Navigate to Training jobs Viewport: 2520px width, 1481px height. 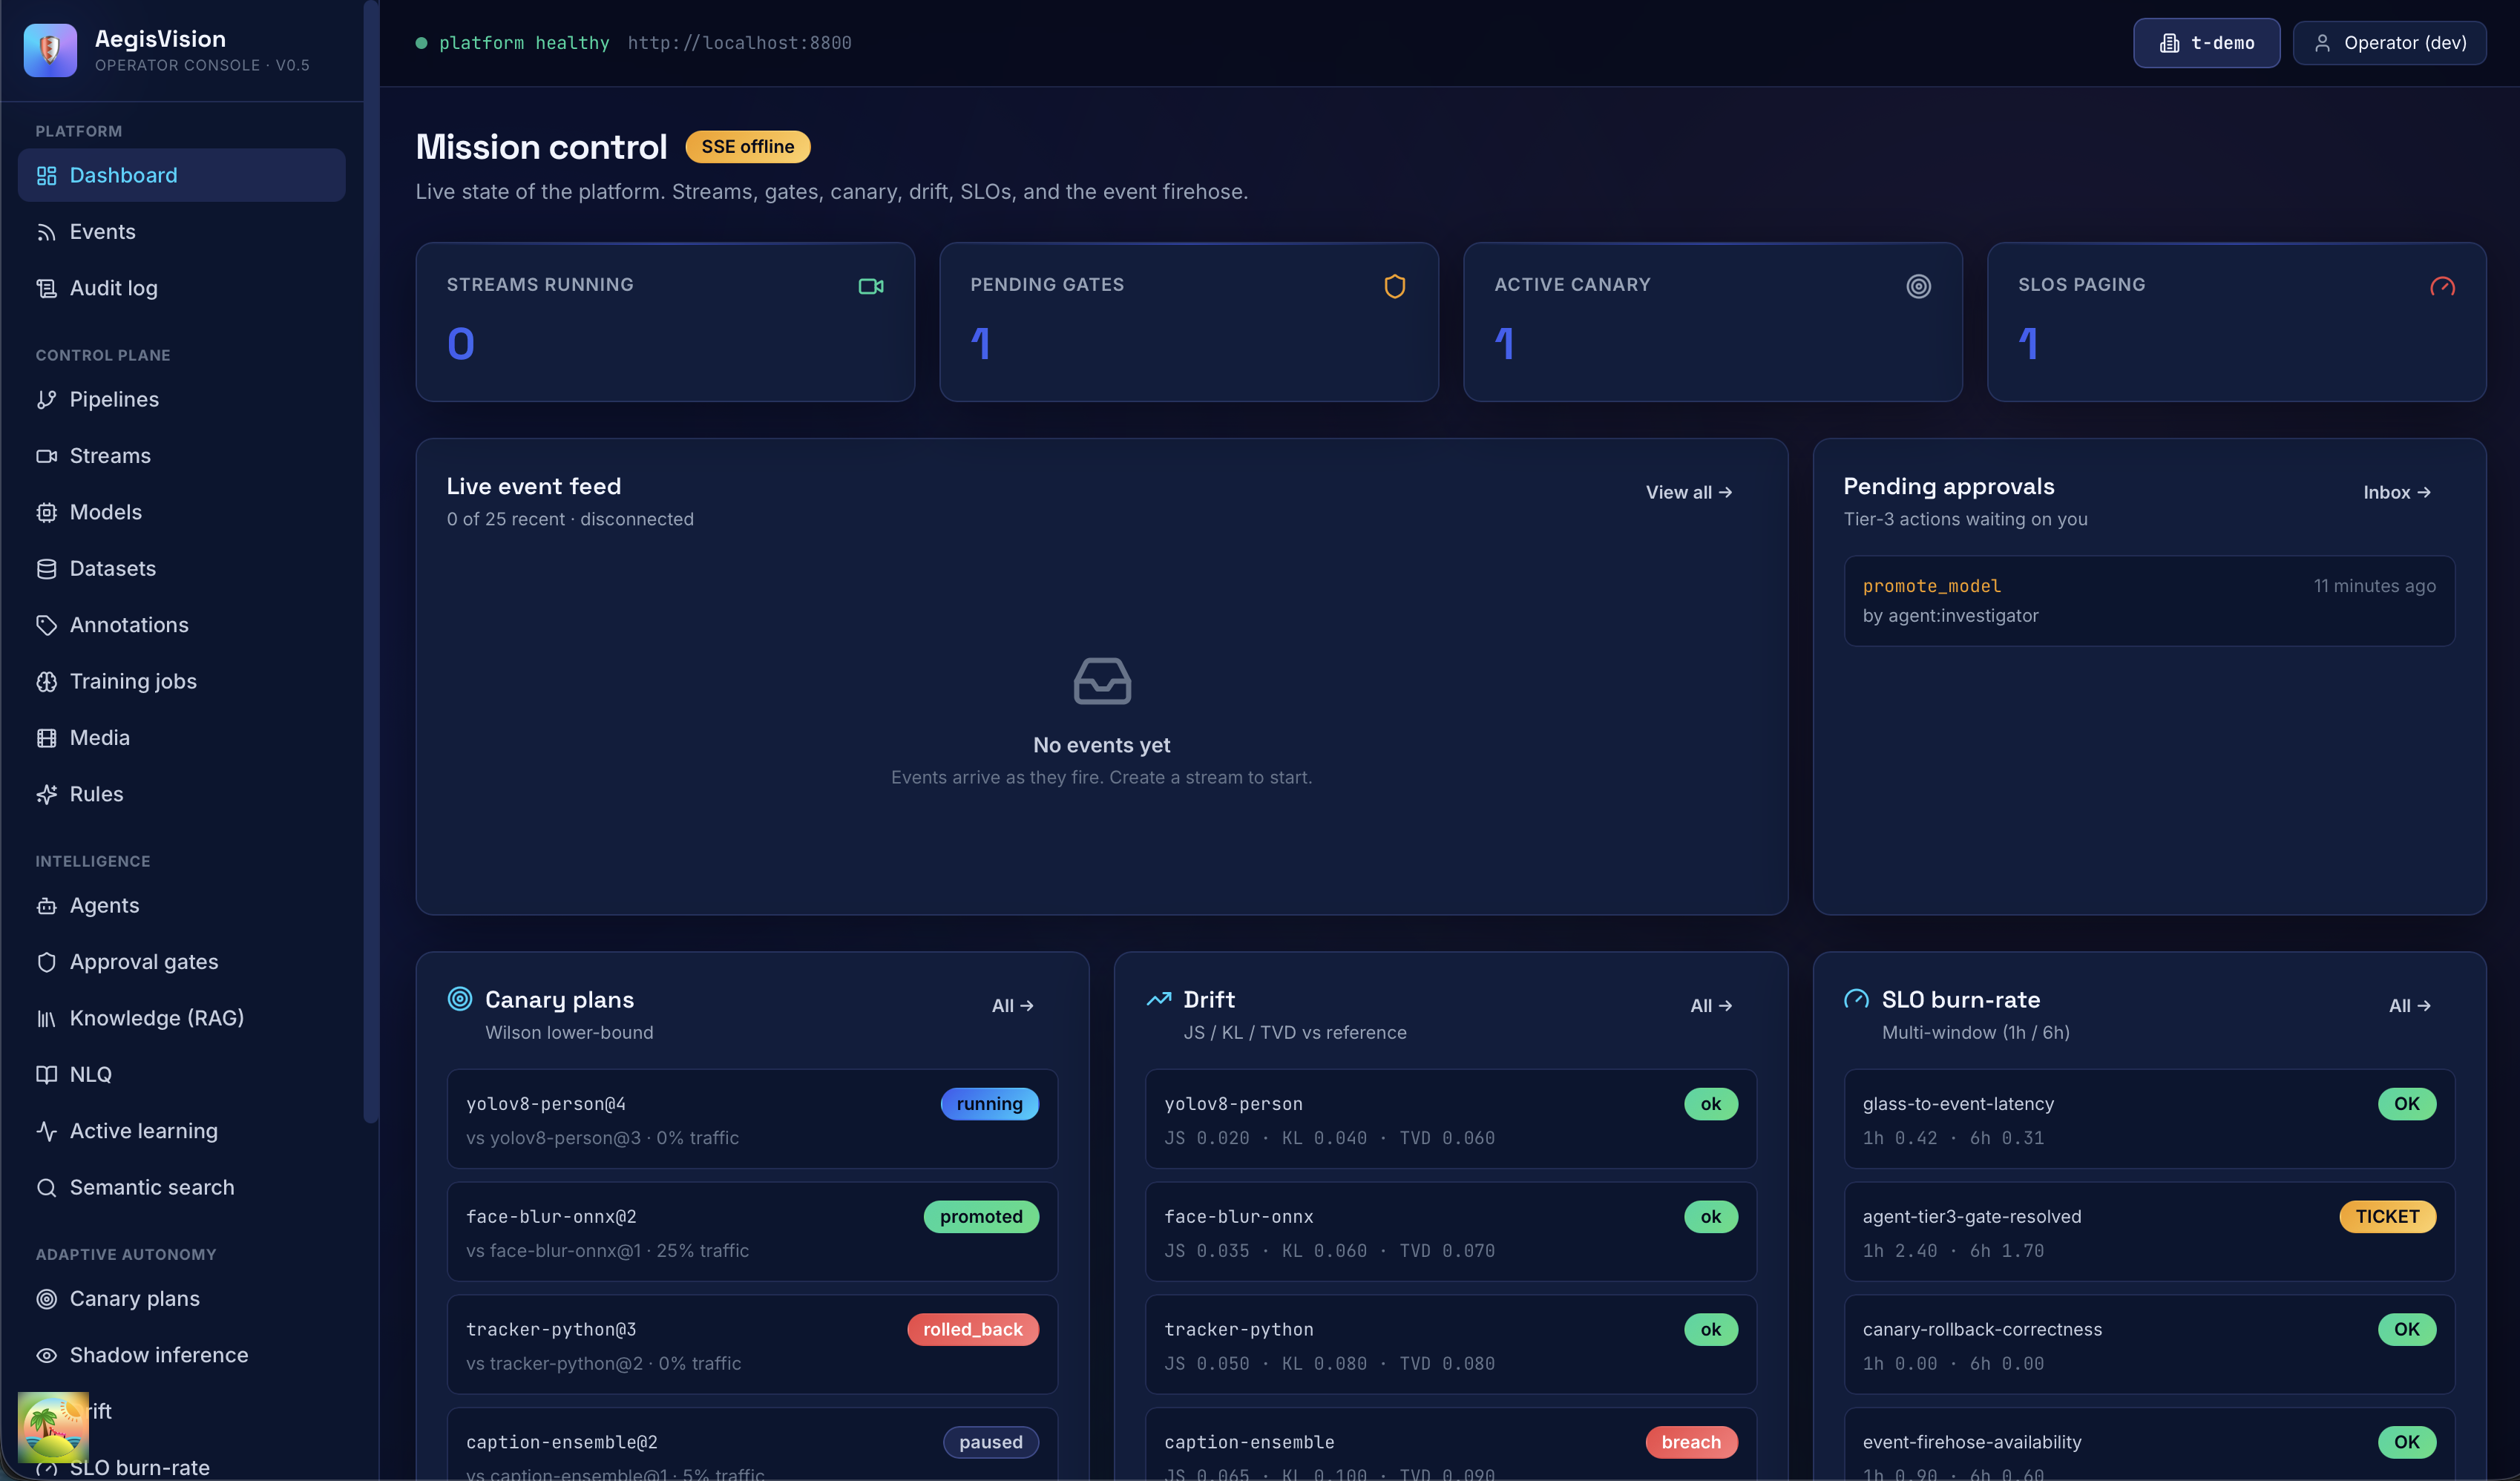coord(181,681)
